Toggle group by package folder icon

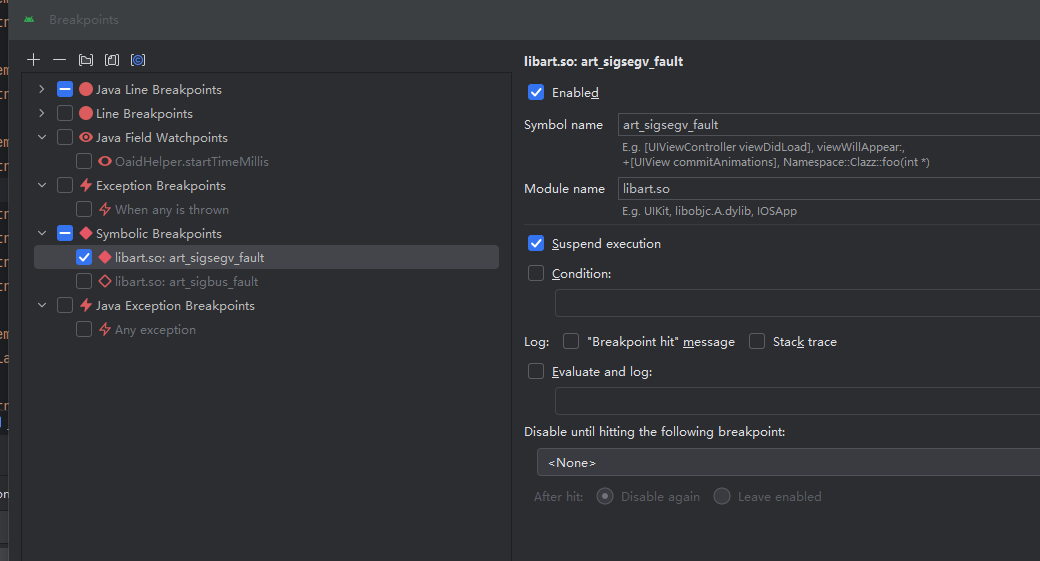pos(86,60)
